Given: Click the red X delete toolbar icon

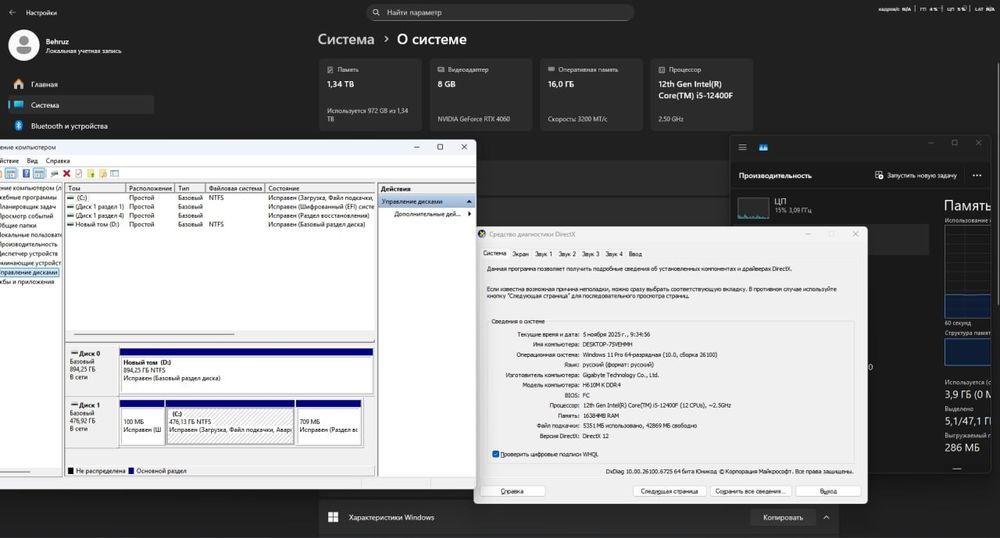Looking at the screenshot, I should [x=66, y=173].
